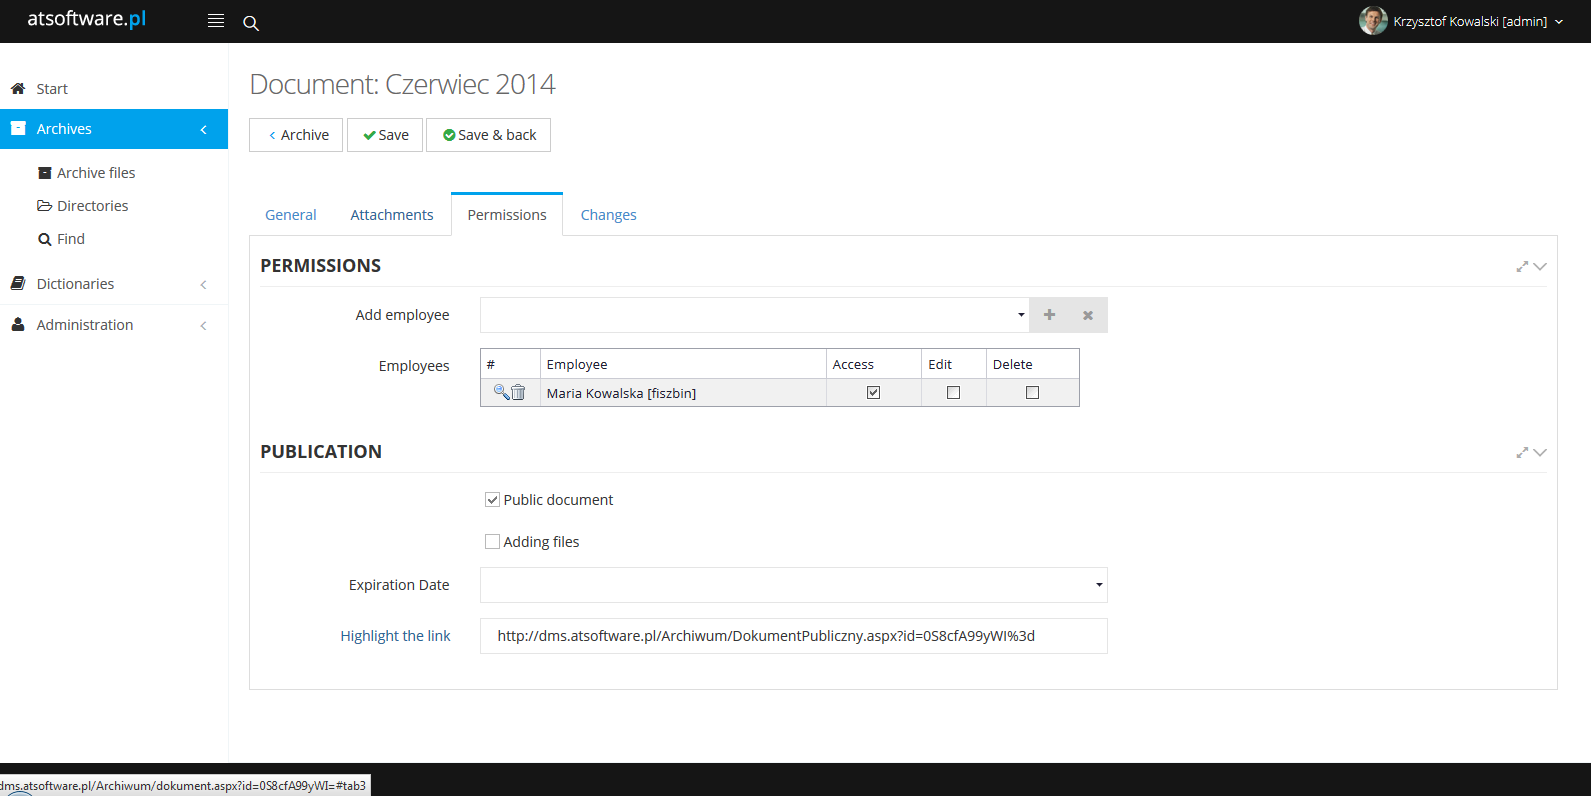Expand the Dictionaries sidebar menu arrow
1591x796 pixels.
[204, 284]
